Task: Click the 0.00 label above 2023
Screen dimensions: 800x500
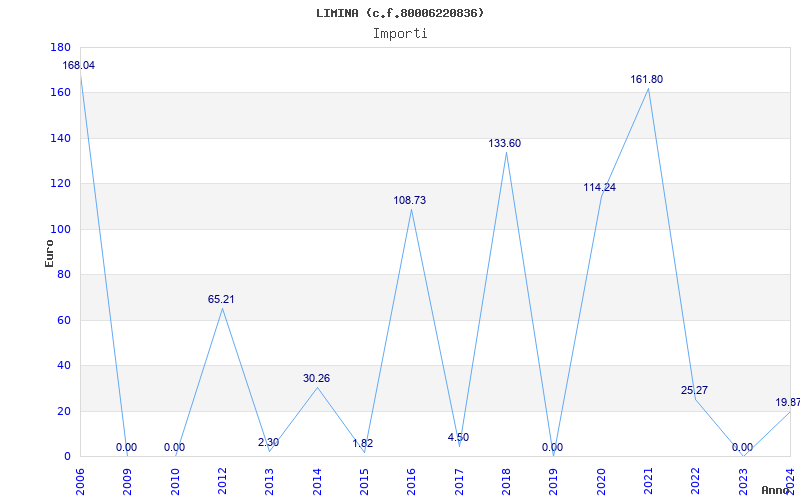Action: tap(742, 447)
